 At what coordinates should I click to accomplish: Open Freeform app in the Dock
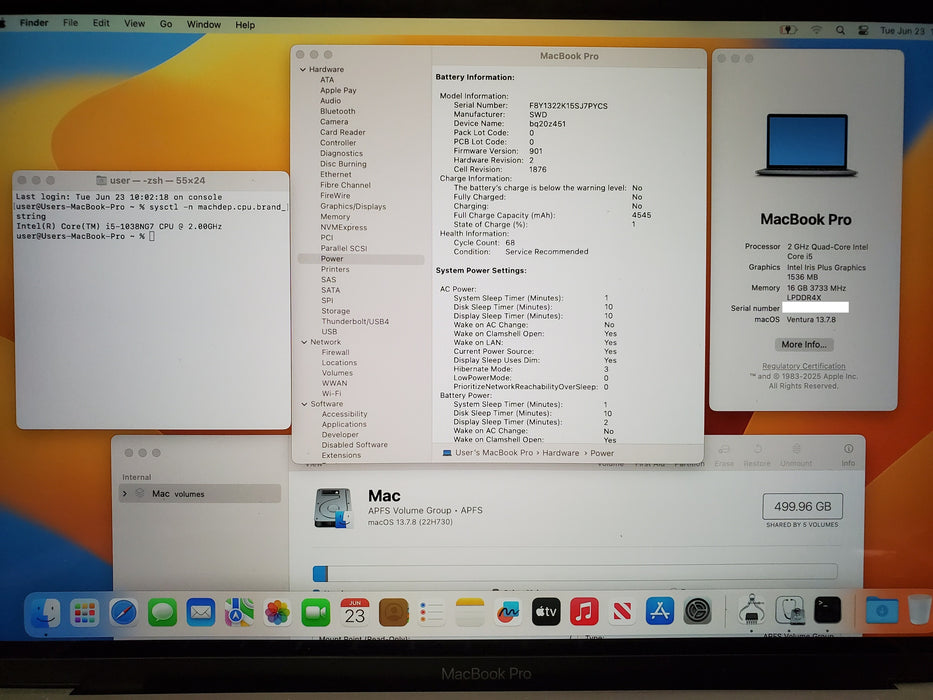[508, 612]
